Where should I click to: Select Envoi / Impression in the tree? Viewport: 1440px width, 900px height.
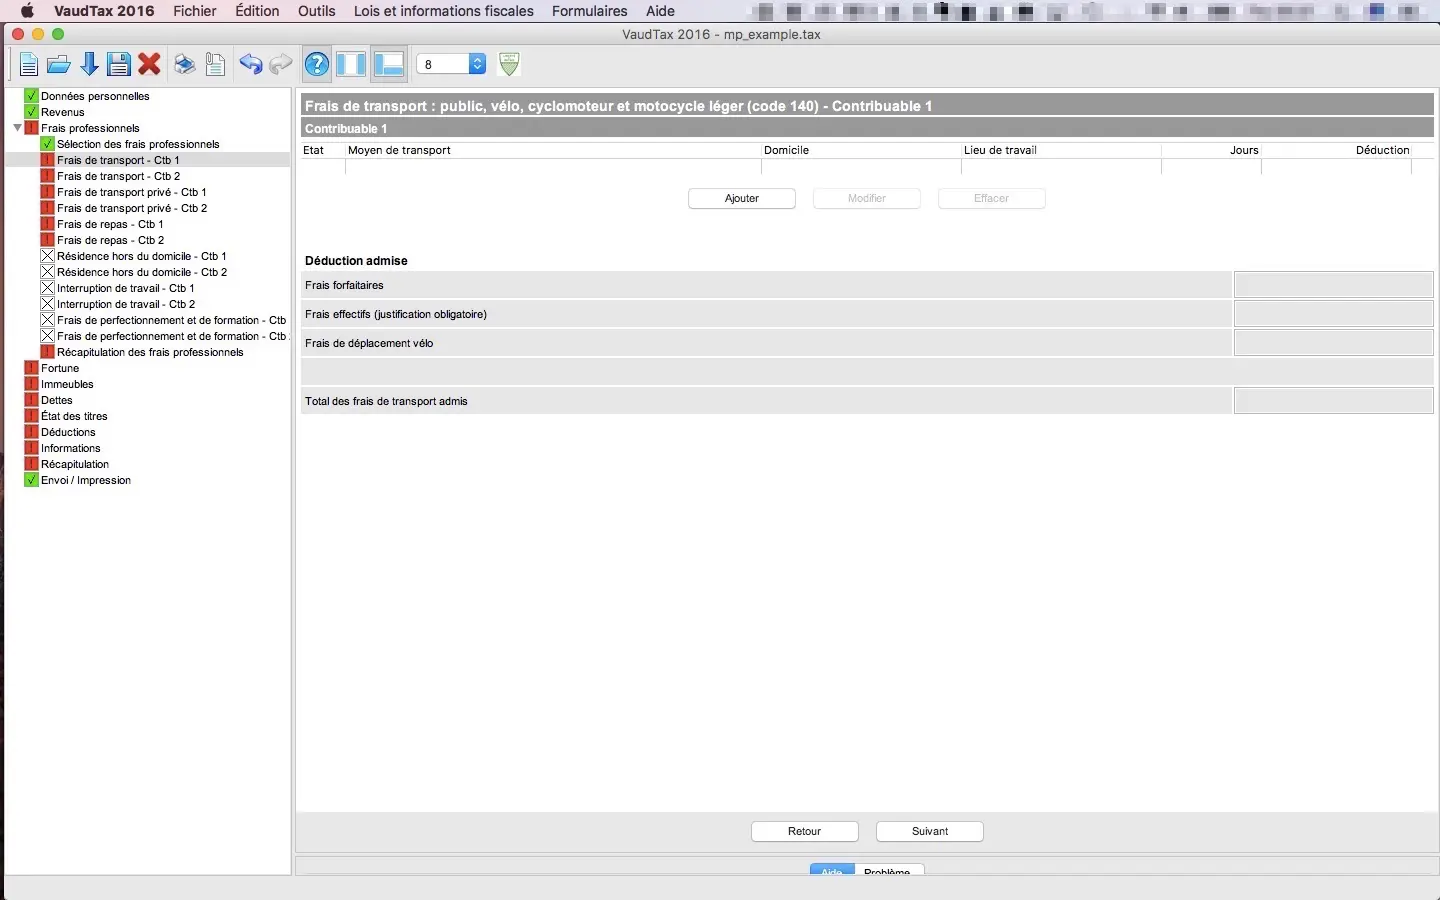86,480
